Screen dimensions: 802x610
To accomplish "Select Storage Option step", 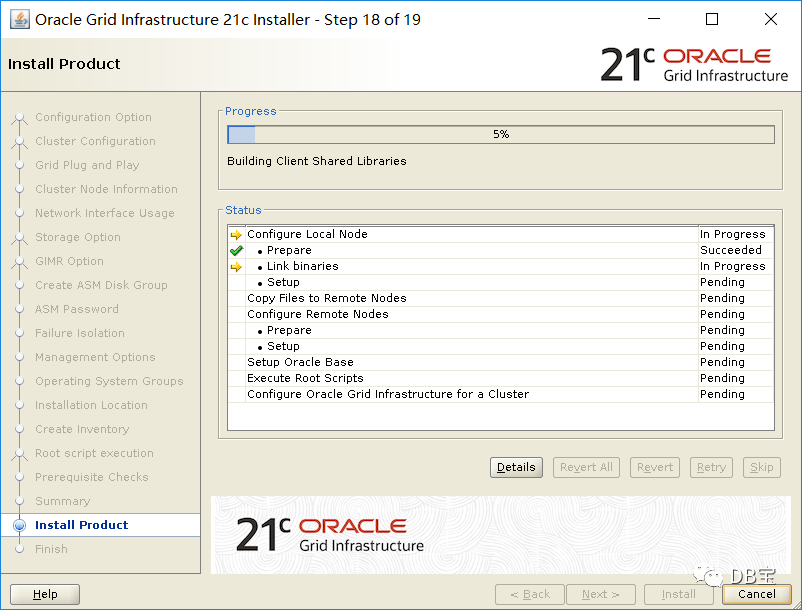I will 78,237.
